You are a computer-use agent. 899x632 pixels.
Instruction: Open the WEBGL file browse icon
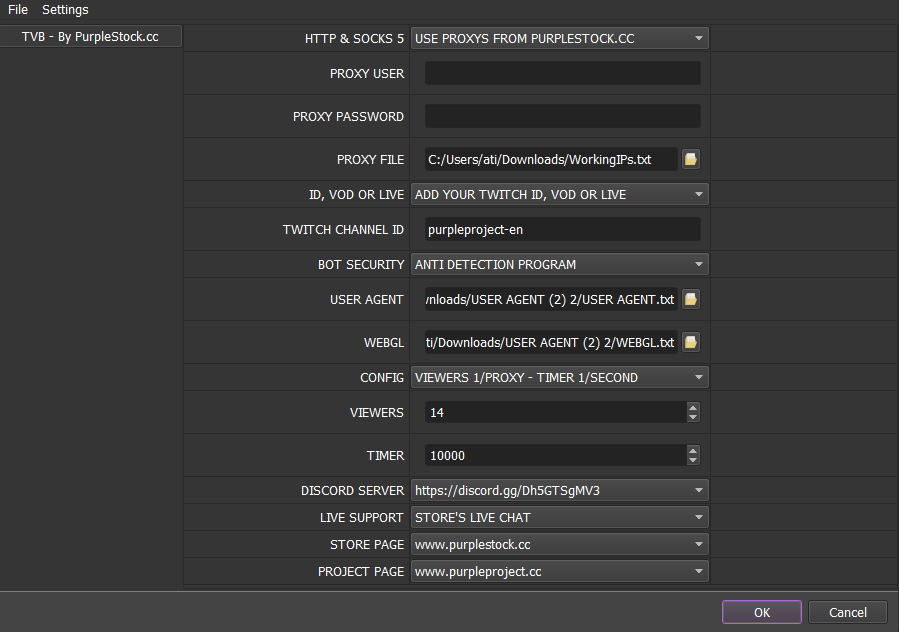point(690,342)
